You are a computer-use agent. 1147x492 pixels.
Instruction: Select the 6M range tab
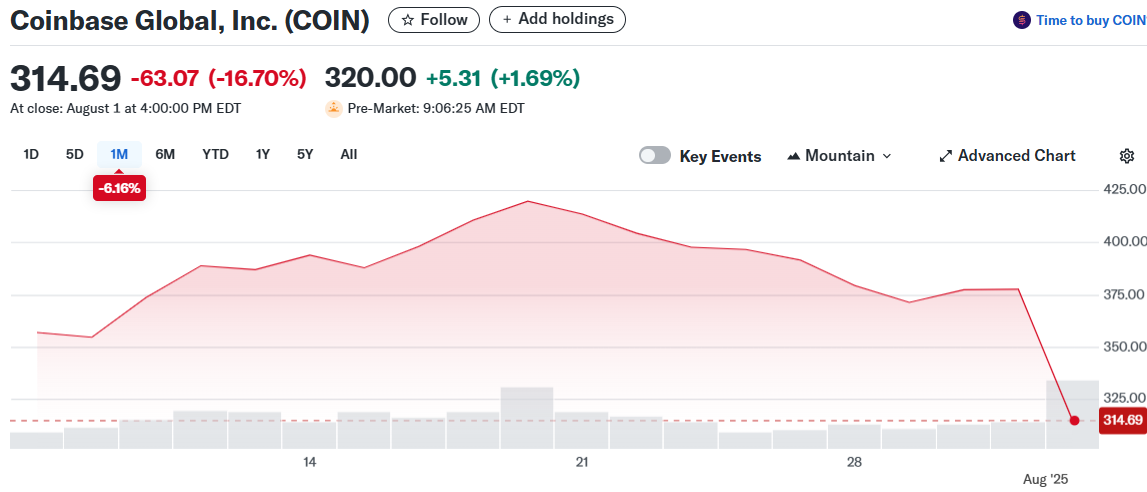point(165,154)
